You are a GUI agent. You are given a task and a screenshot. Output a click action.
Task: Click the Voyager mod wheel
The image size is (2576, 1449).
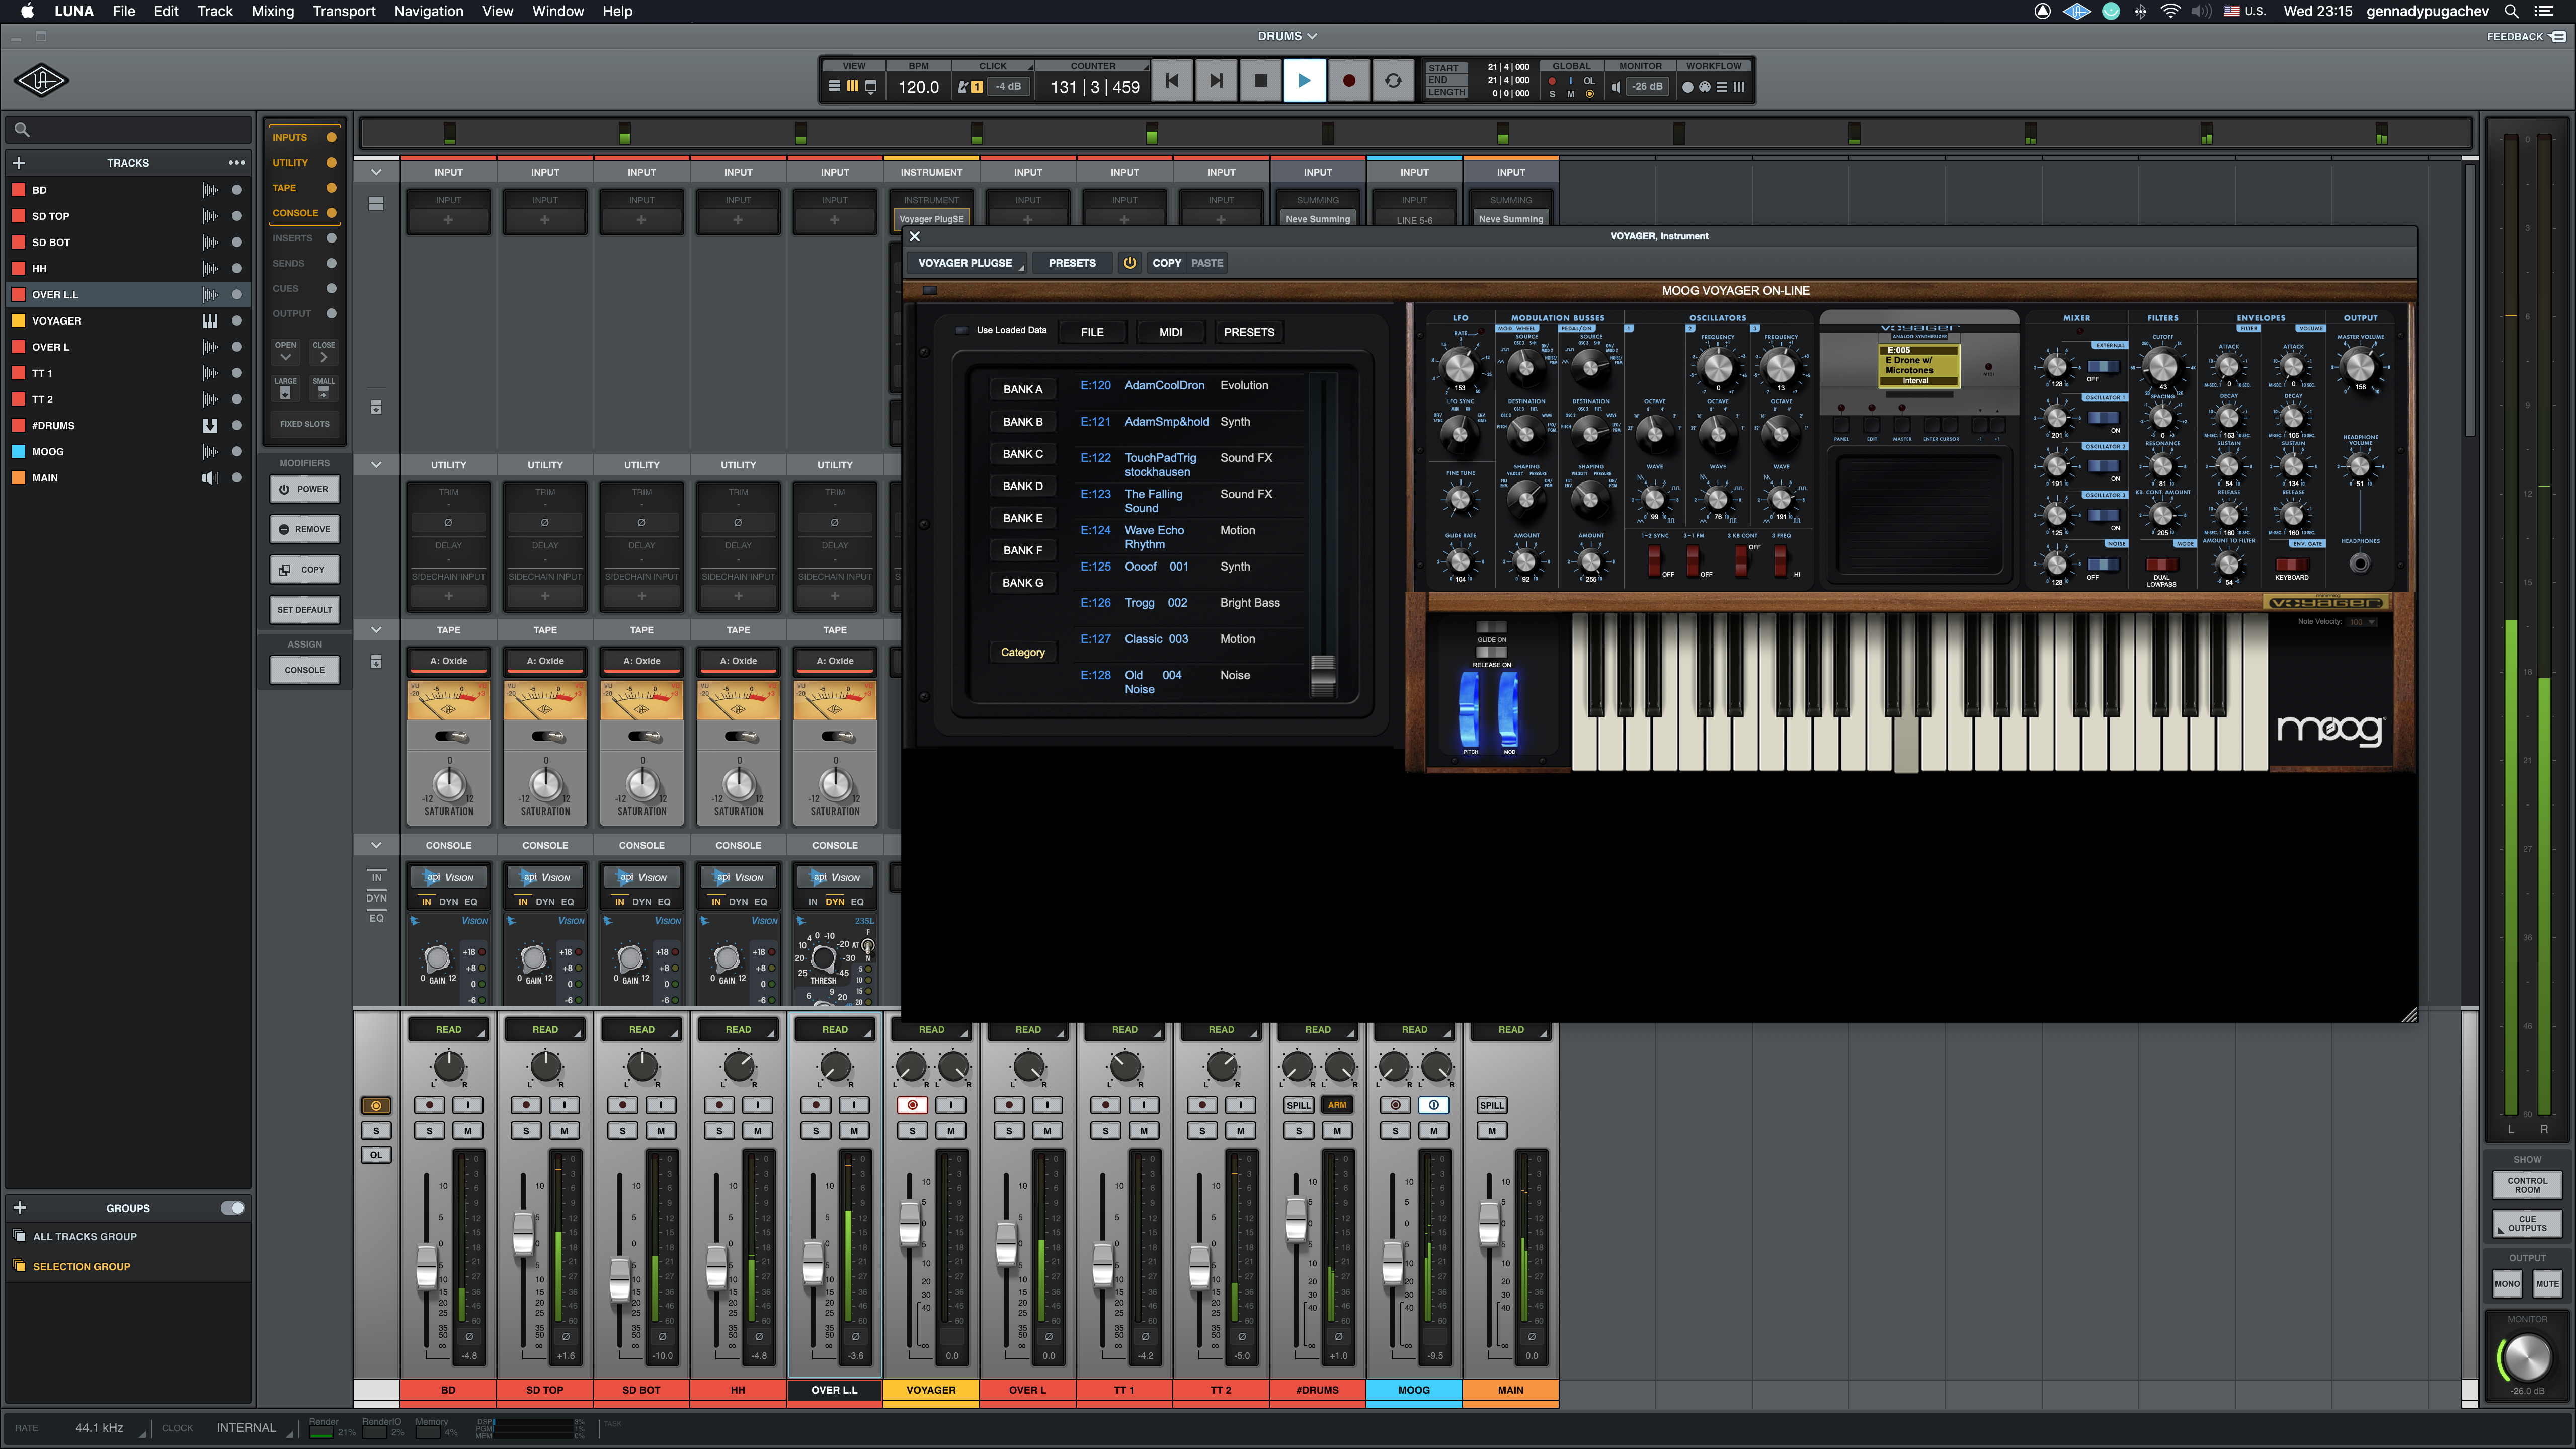1508,709
